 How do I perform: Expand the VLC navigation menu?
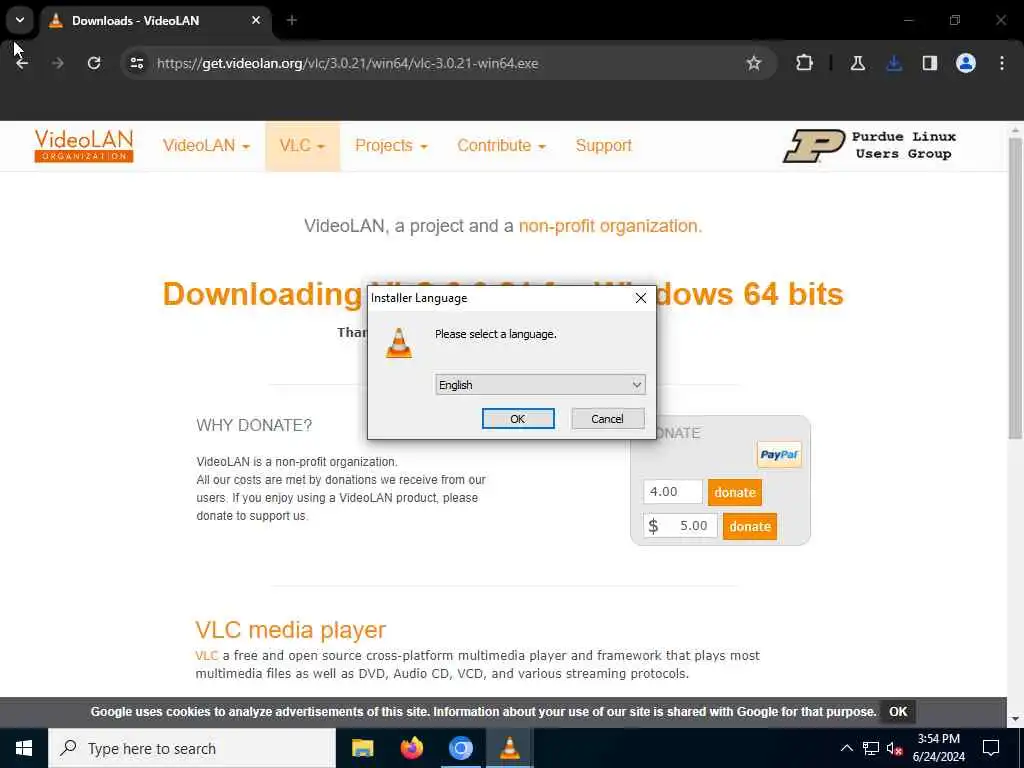(302, 146)
